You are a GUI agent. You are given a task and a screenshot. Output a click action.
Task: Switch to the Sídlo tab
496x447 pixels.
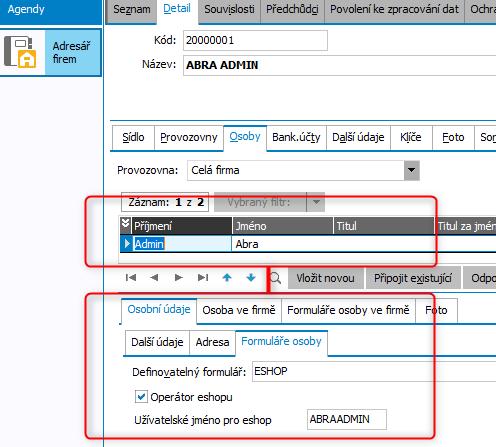pos(133,137)
